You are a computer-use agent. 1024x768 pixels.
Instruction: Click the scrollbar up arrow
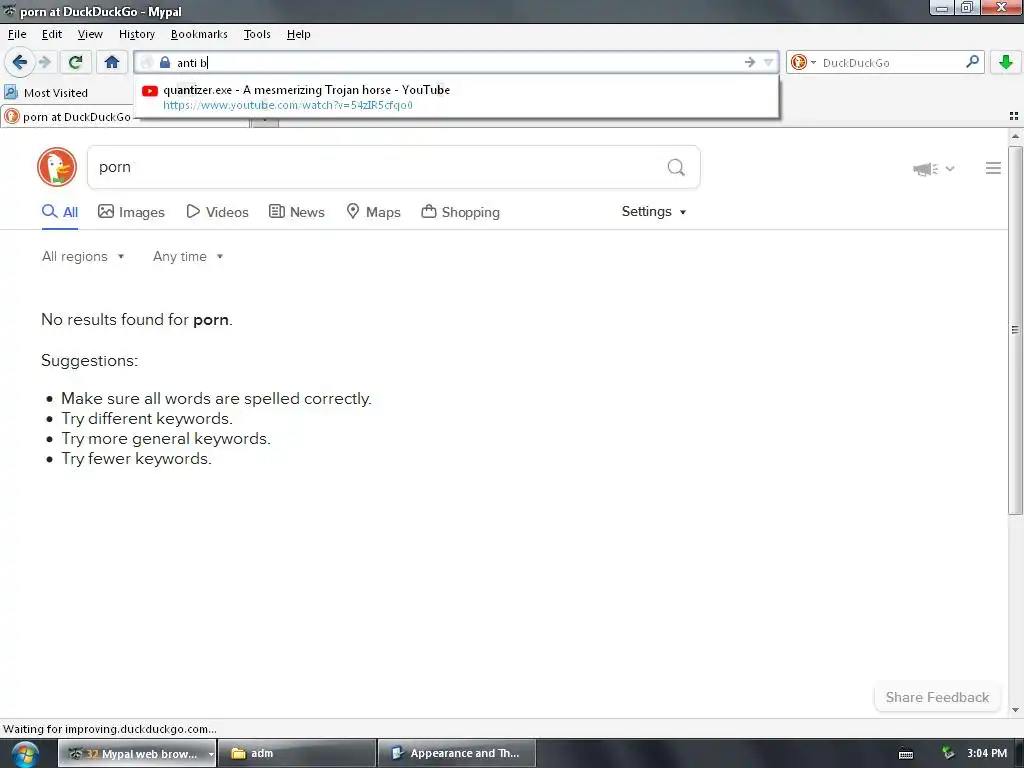[x=1015, y=136]
